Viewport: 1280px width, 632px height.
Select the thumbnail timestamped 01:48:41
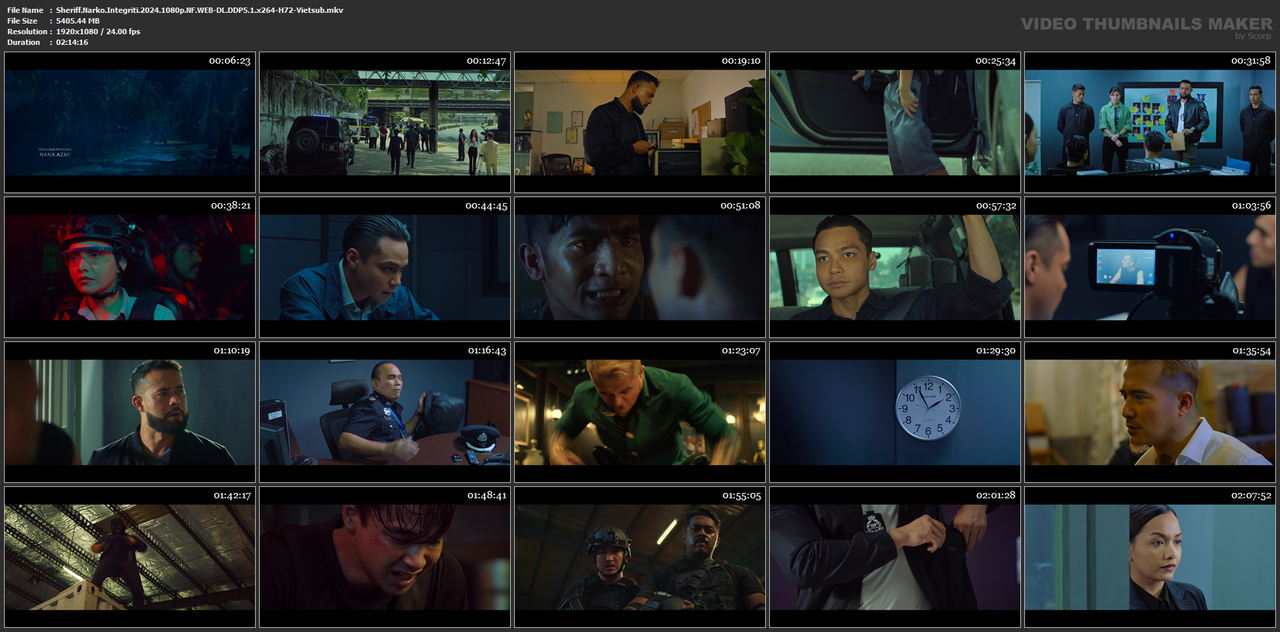pos(385,558)
